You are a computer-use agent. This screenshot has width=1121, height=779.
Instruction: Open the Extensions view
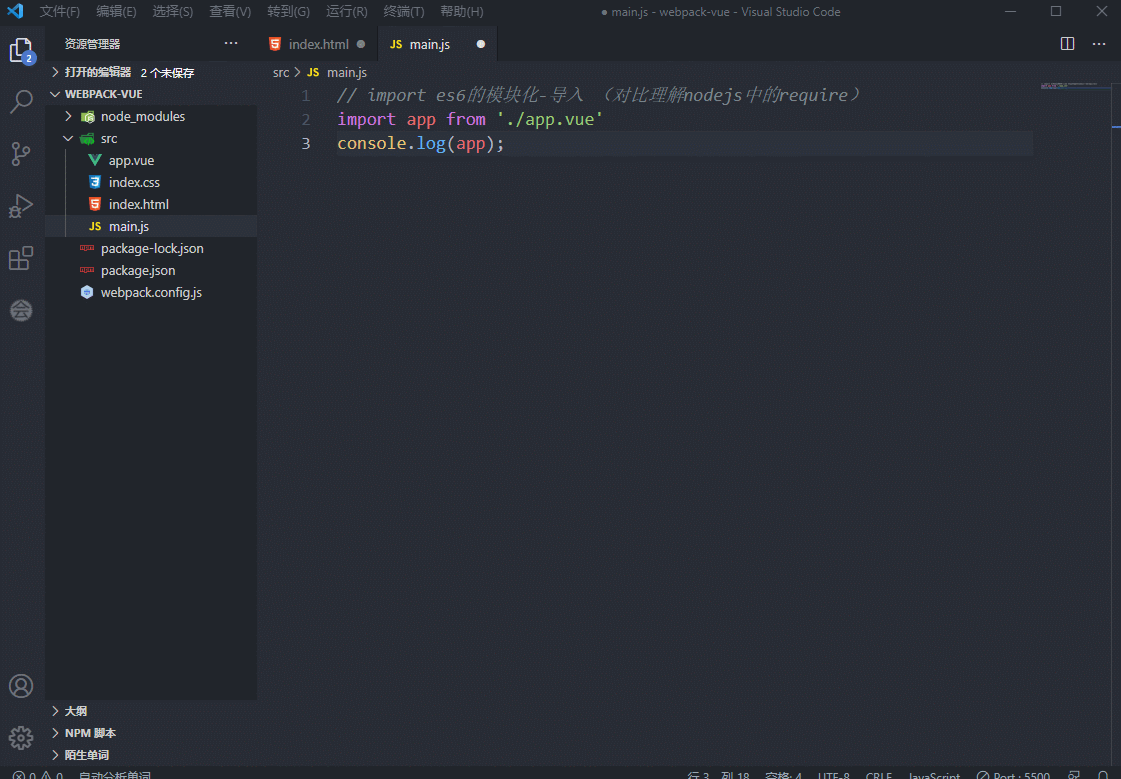21,259
